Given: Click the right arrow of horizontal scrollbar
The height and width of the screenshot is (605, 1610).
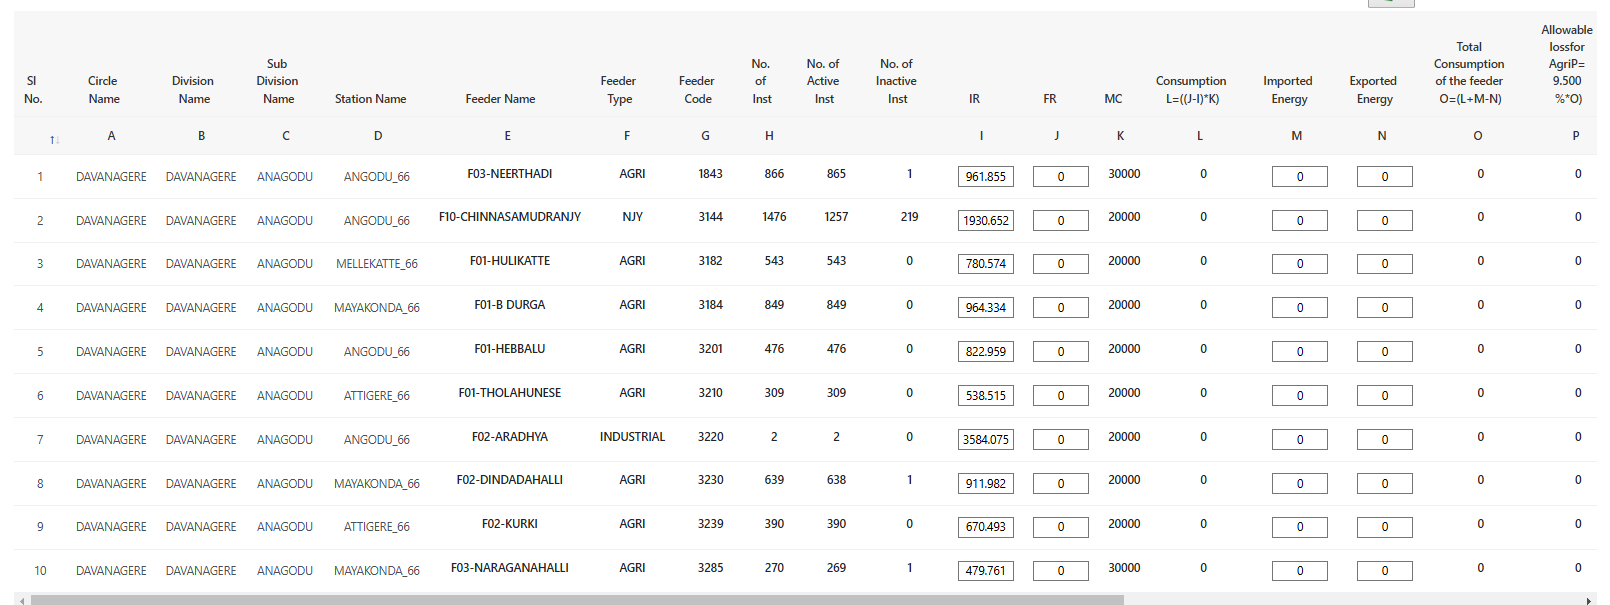Looking at the screenshot, I should [x=1589, y=600].
